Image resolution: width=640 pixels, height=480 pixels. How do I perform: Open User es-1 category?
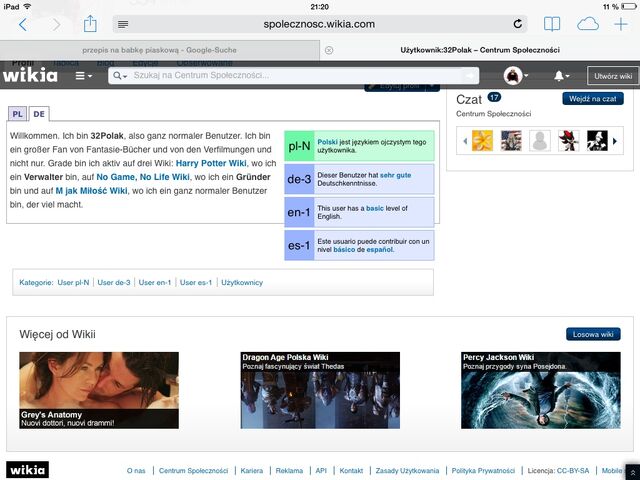click(x=196, y=282)
